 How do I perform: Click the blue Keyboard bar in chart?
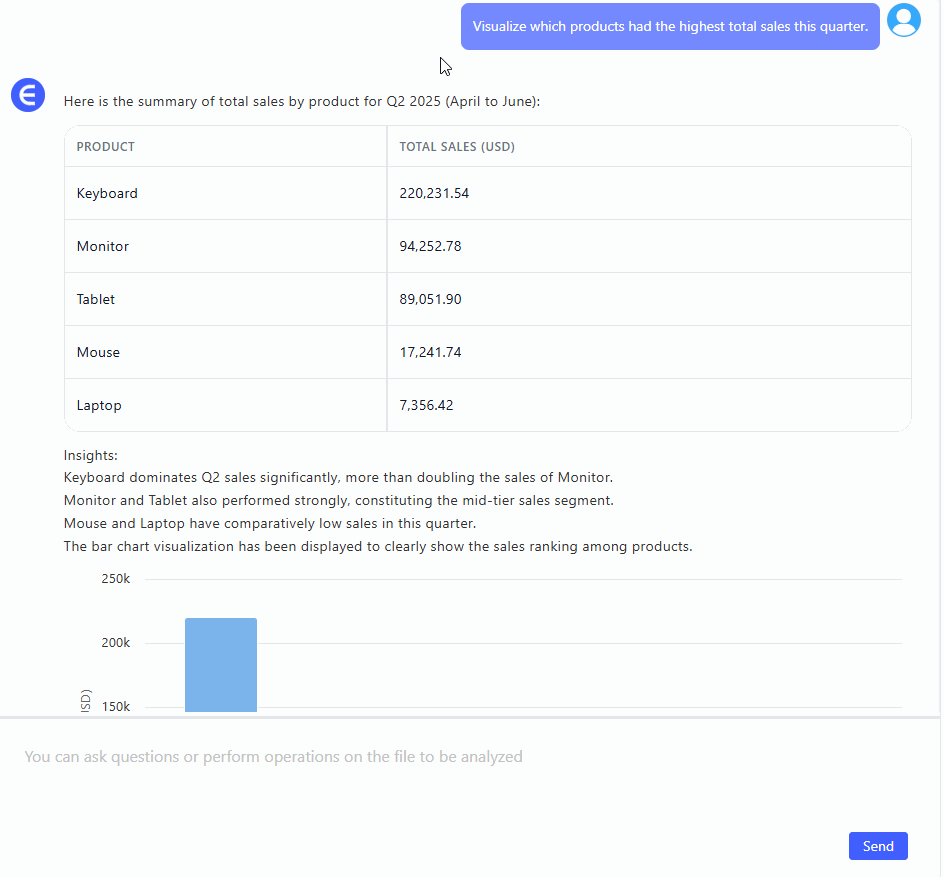[x=221, y=665]
